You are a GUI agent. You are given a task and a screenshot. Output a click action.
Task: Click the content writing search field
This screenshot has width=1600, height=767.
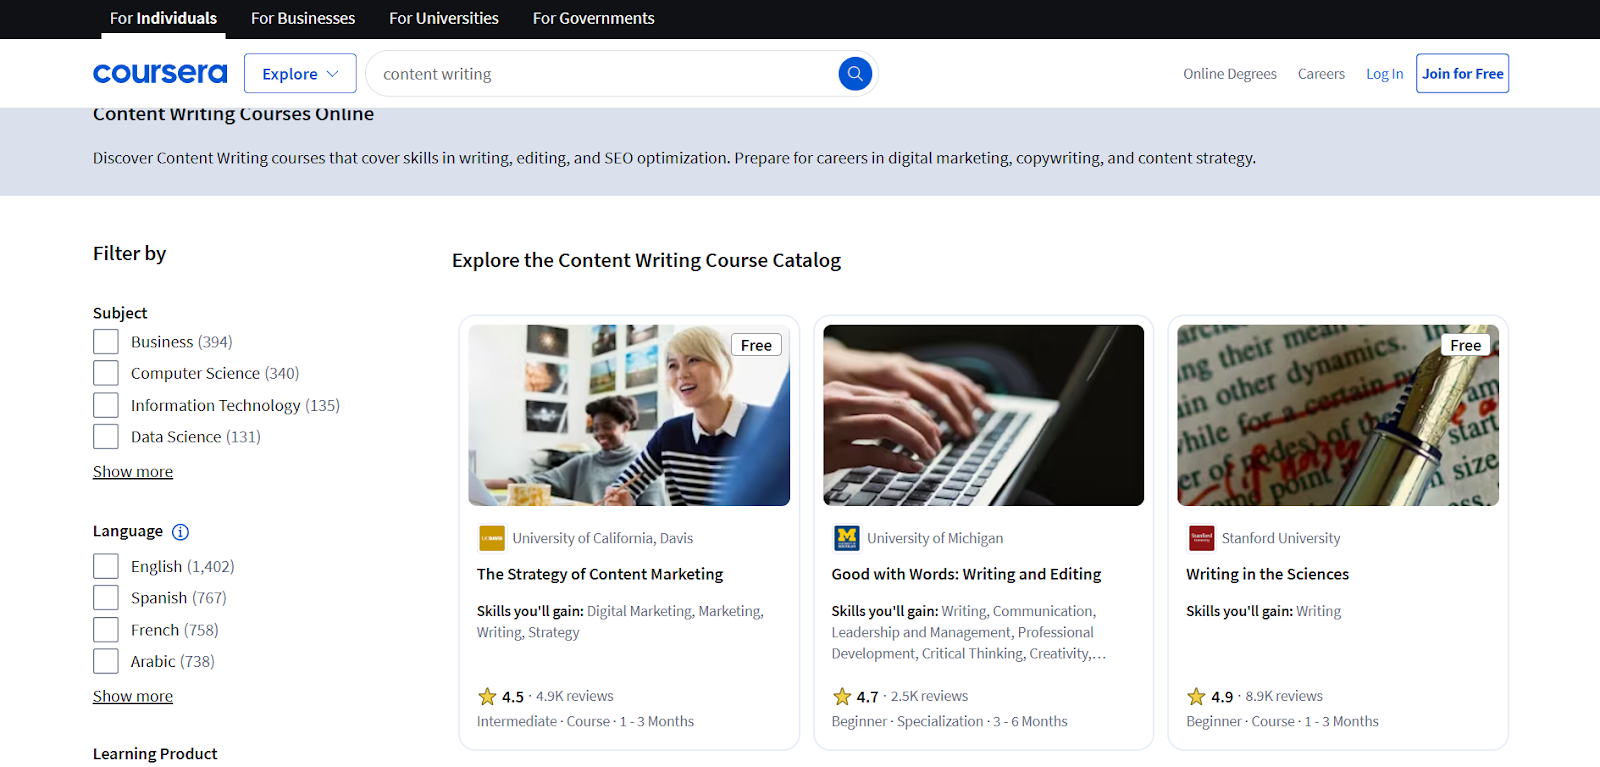pos(600,74)
